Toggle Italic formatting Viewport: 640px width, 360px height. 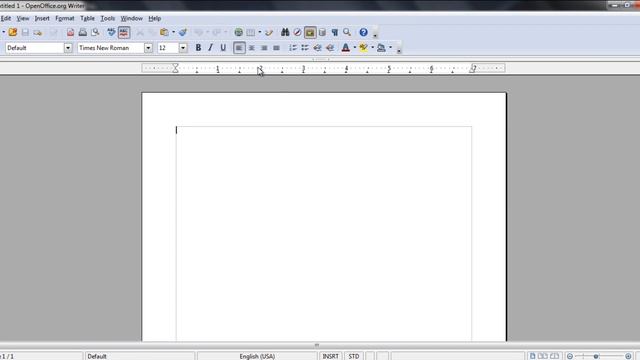click(x=211, y=48)
